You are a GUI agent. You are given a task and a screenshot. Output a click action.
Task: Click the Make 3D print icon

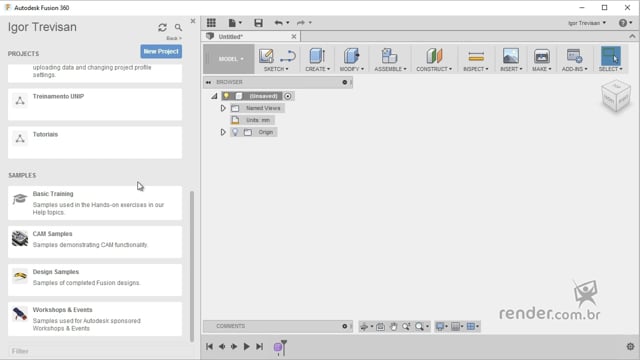coord(542,56)
